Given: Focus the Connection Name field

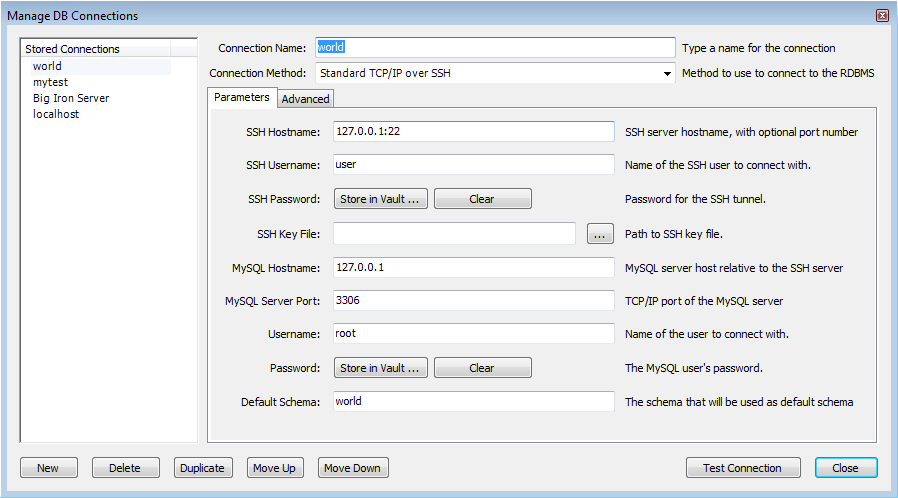Looking at the screenshot, I should (x=495, y=48).
